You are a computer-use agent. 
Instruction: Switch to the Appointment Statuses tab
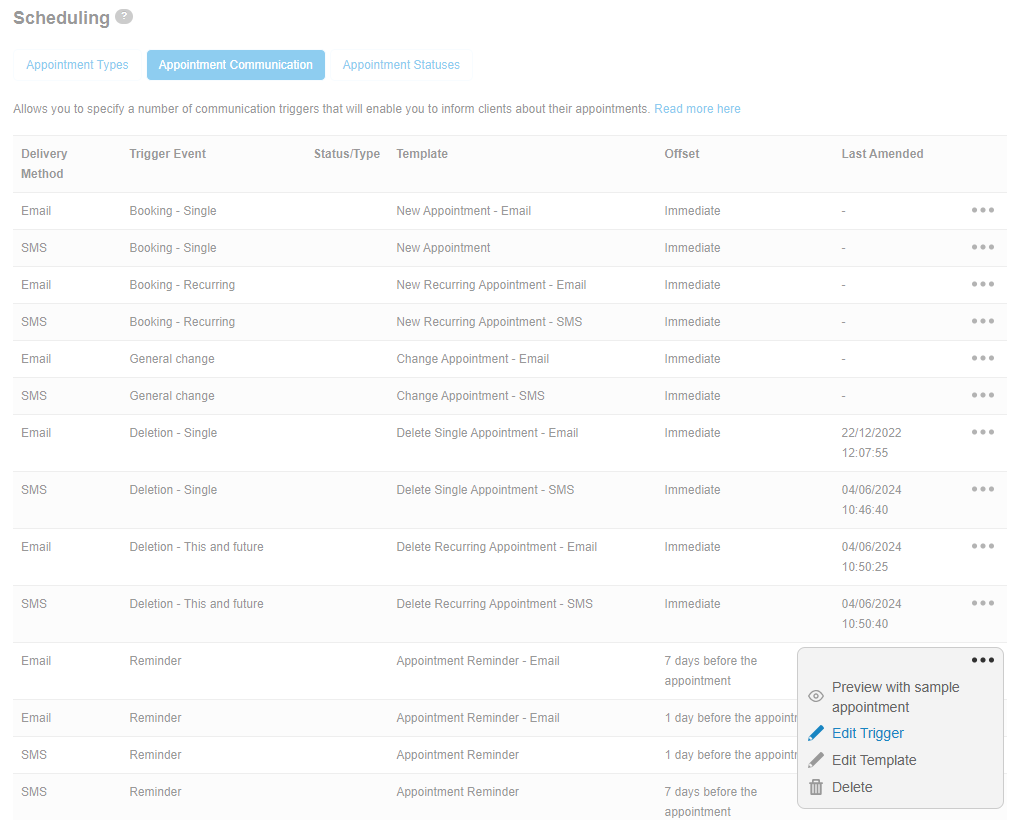tap(401, 65)
